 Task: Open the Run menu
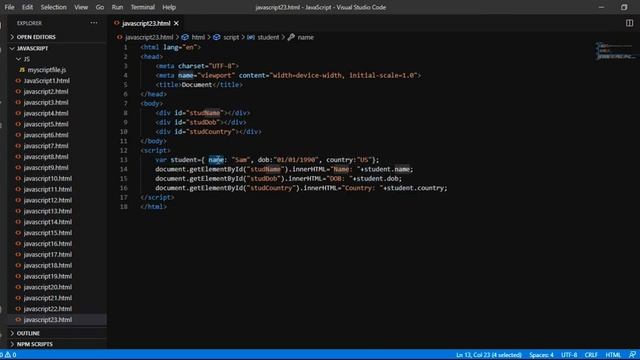pos(117,7)
